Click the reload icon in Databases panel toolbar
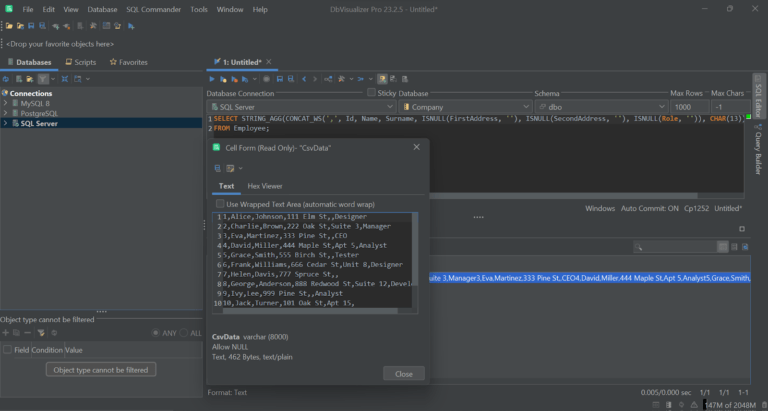 6,78
